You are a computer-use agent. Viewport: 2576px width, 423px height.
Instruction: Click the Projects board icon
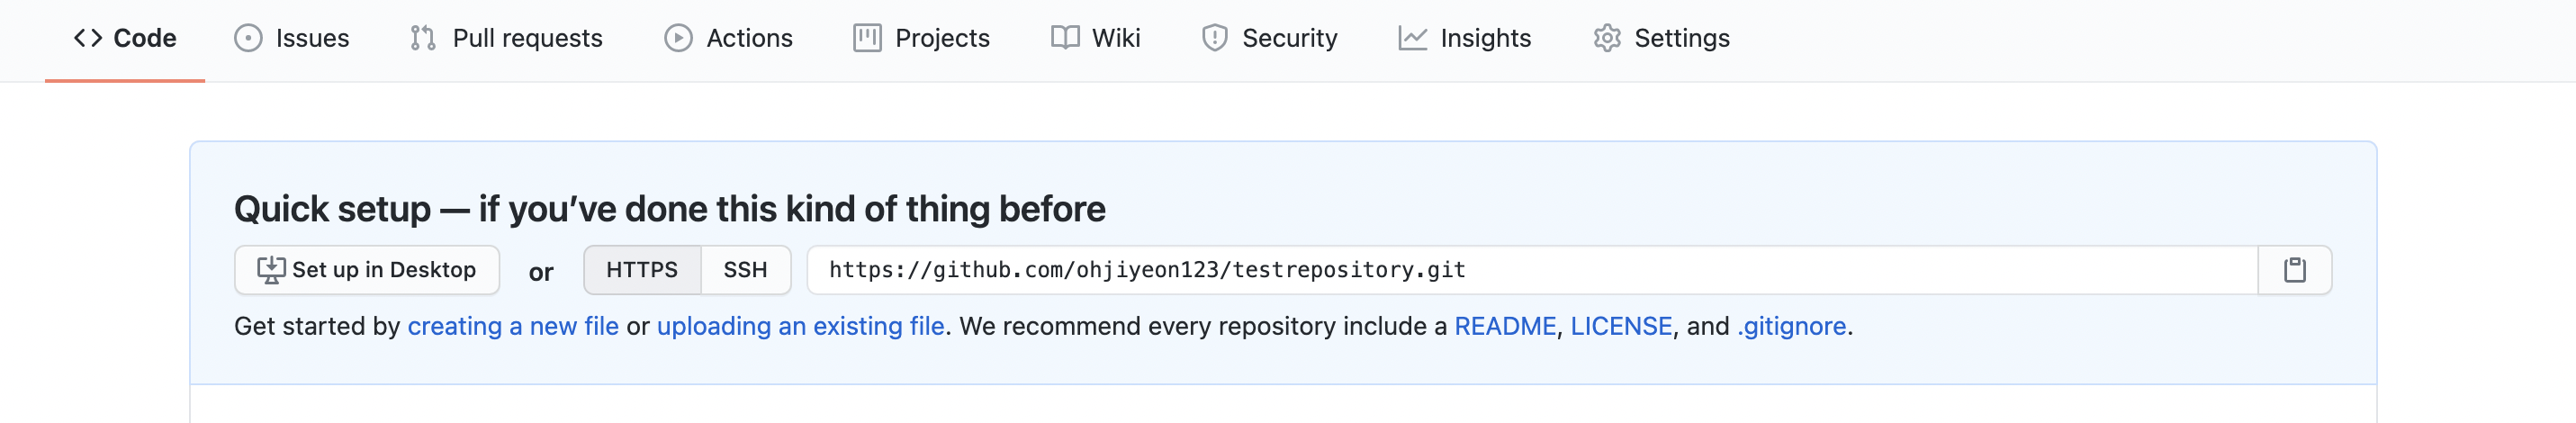(867, 38)
